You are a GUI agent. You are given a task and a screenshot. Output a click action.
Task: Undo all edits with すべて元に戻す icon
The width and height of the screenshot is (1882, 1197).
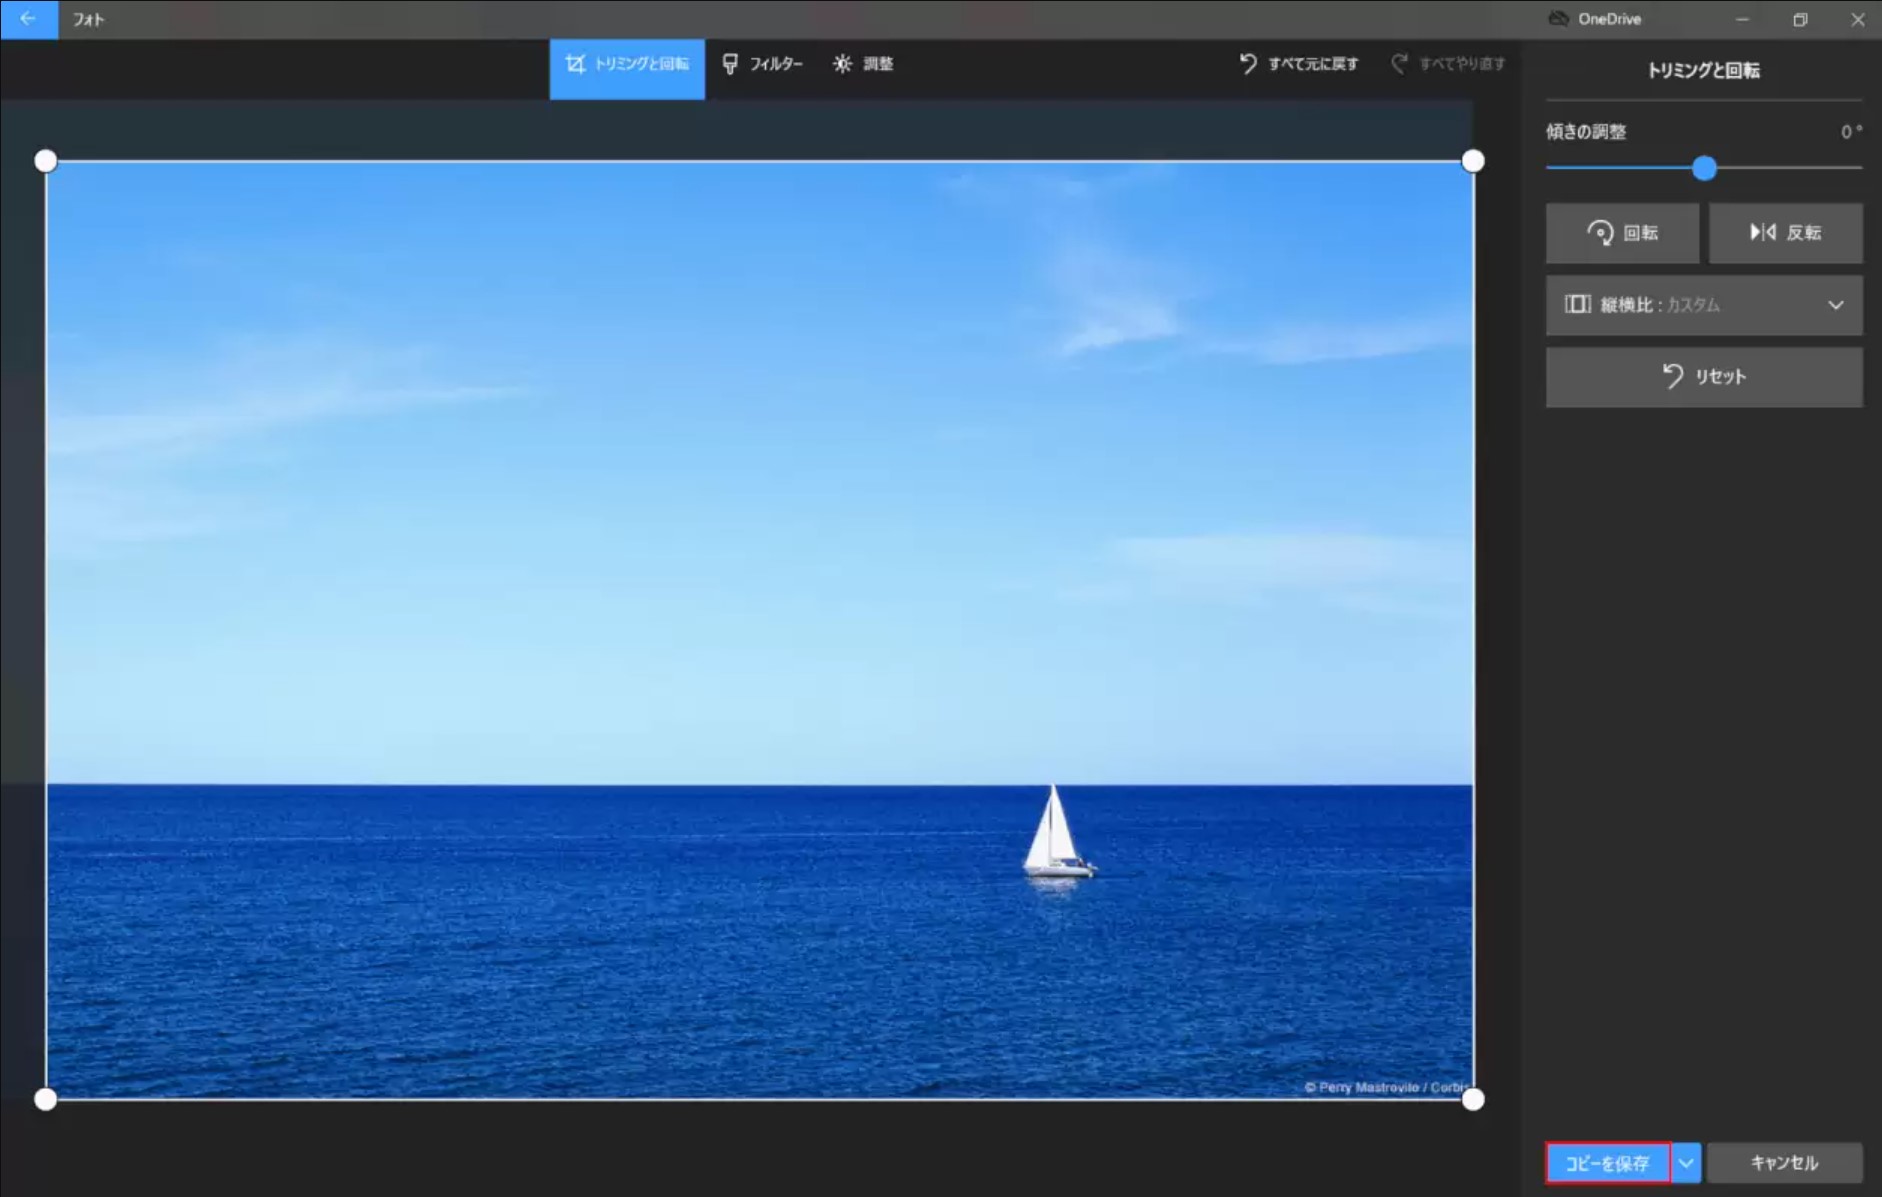coord(1248,63)
